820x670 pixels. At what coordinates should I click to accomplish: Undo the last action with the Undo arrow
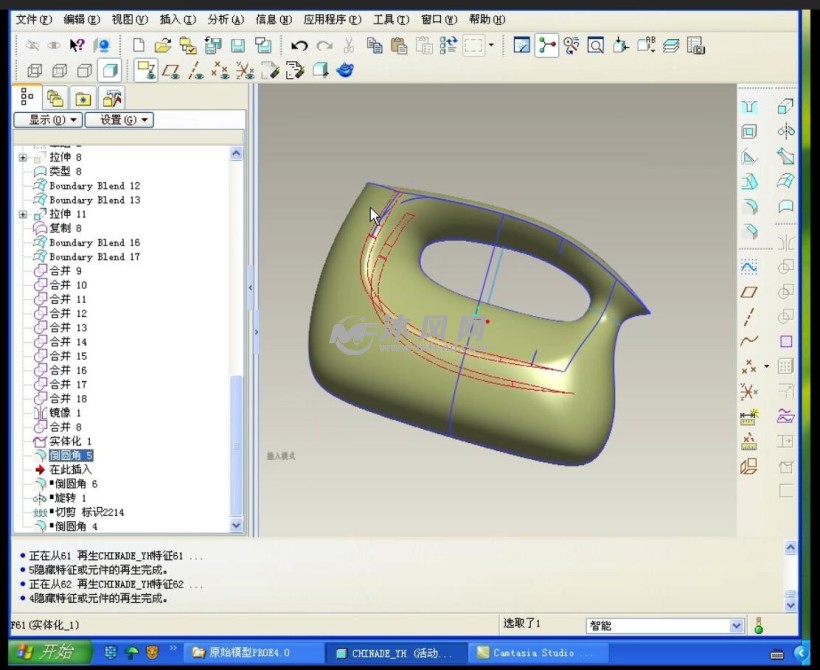[299, 46]
